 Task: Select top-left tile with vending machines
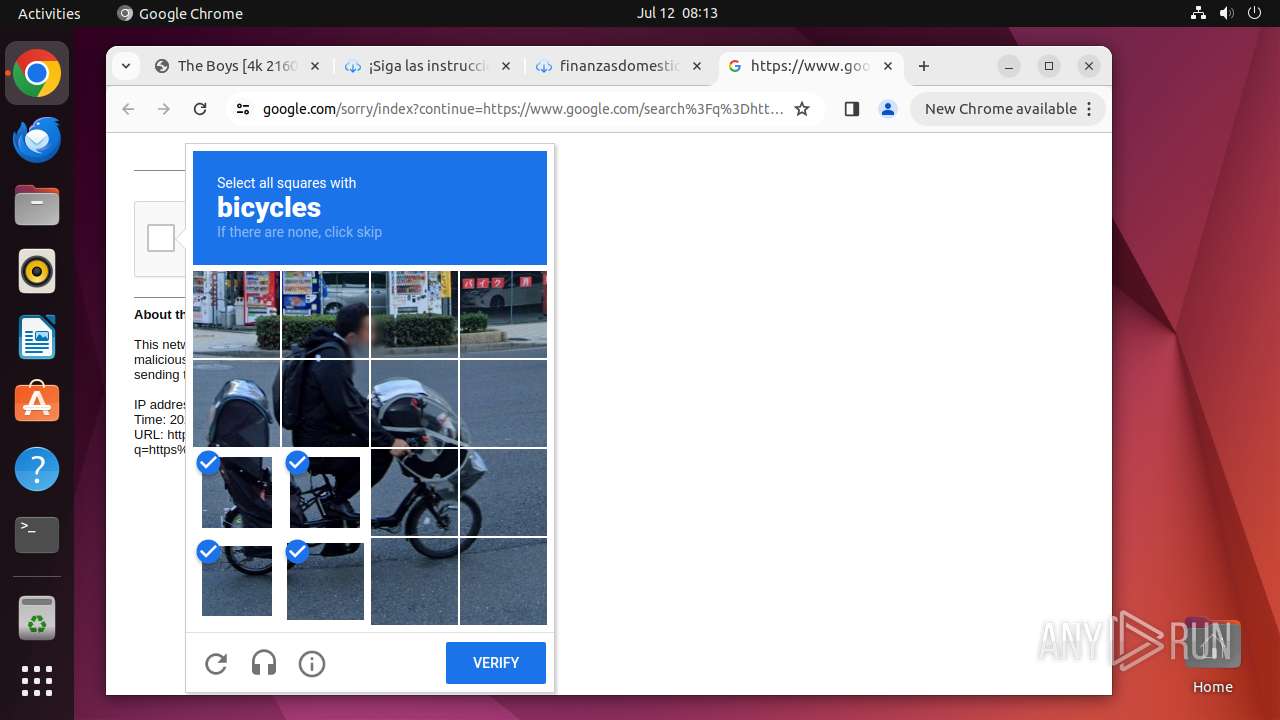pyautogui.click(x=236, y=314)
